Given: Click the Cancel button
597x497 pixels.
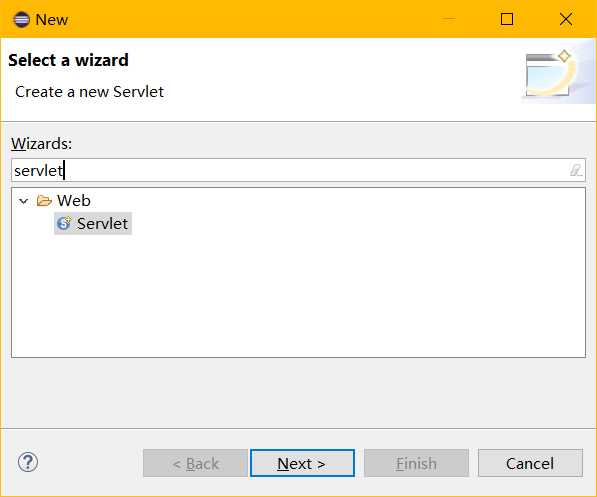Looking at the screenshot, I should click(x=530, y=463).
